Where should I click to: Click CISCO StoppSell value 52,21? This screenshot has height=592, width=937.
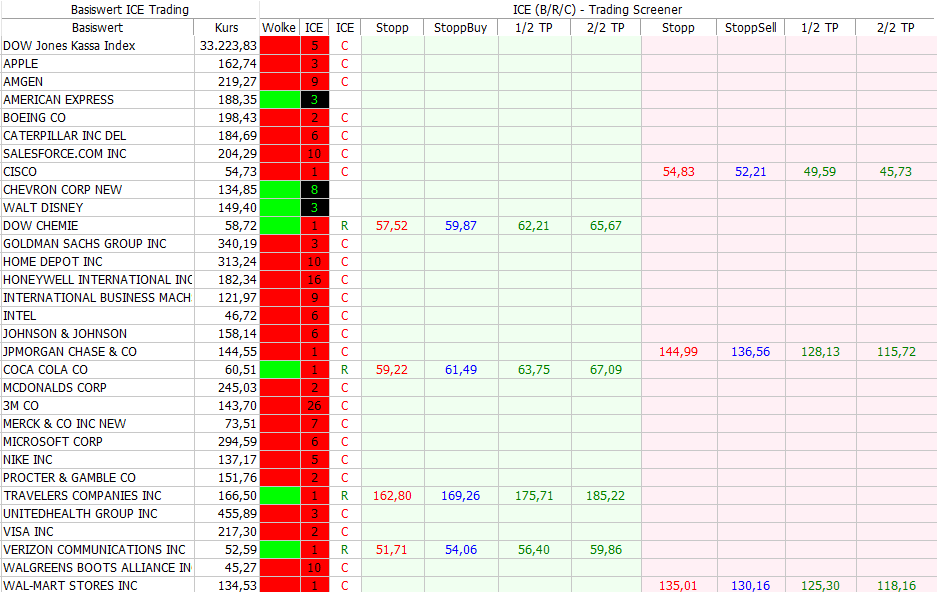point(751,171)
